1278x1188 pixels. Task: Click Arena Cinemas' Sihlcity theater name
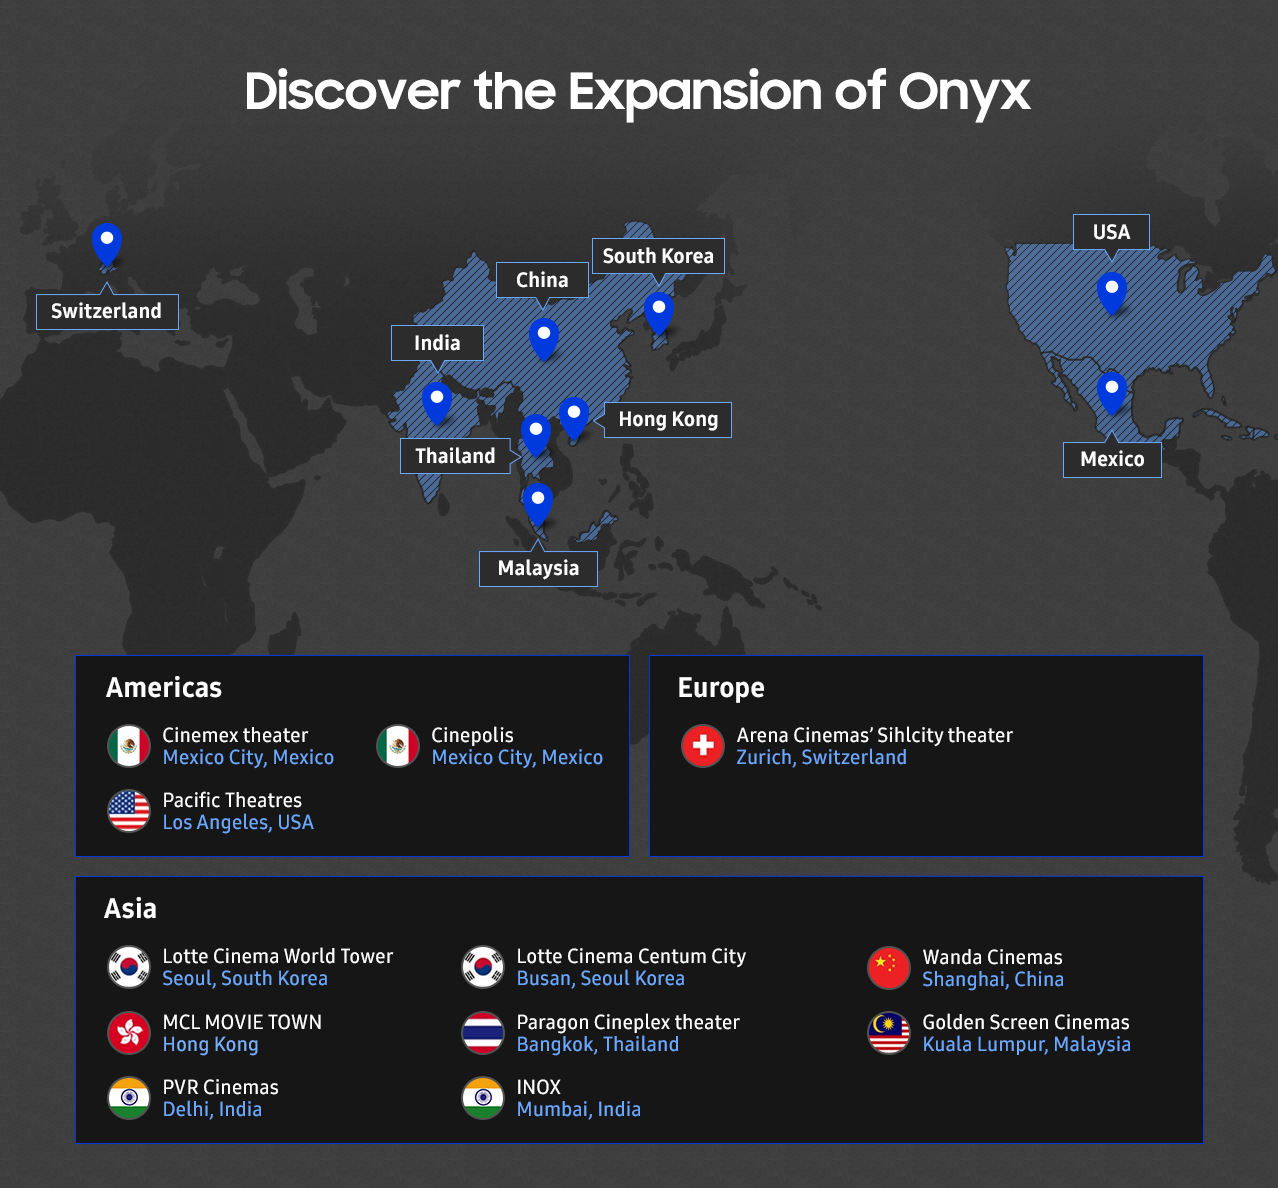(875, 735)
